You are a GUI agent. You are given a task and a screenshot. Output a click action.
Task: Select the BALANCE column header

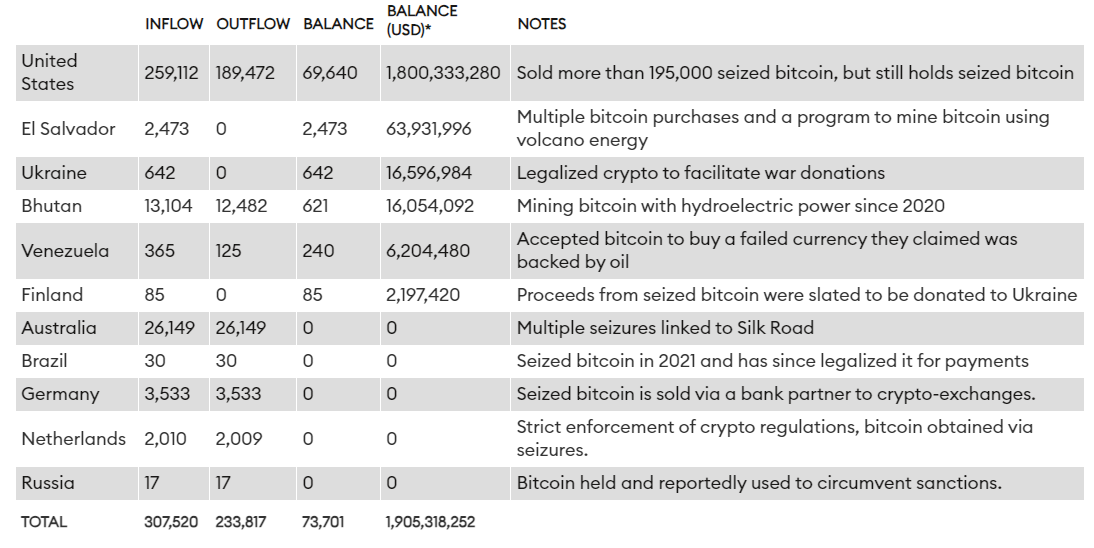click(x=338, y=24)
